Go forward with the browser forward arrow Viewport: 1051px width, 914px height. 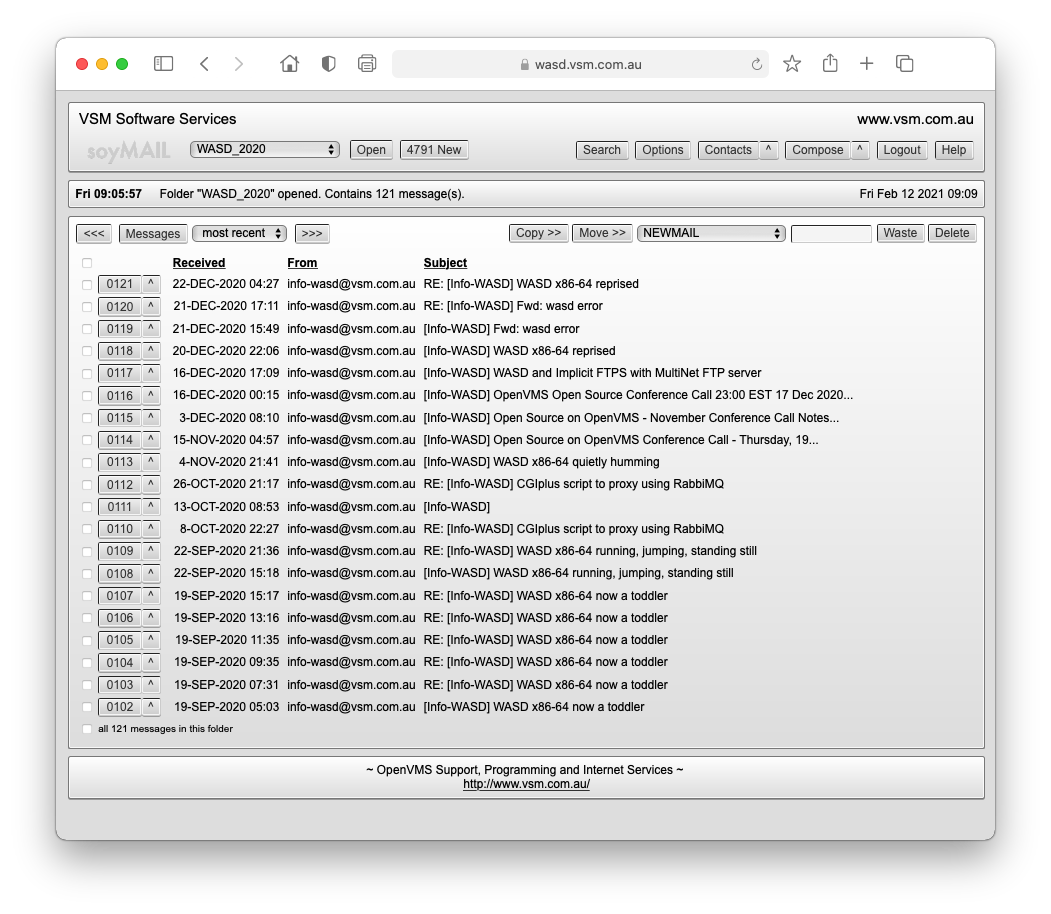tap(239, 64)
